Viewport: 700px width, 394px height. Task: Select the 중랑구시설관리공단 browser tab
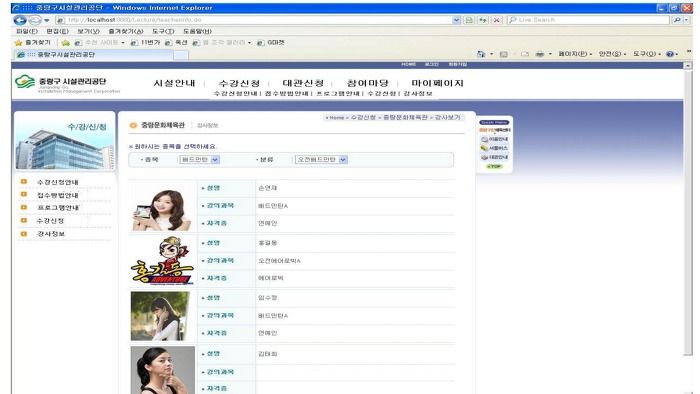93,54
